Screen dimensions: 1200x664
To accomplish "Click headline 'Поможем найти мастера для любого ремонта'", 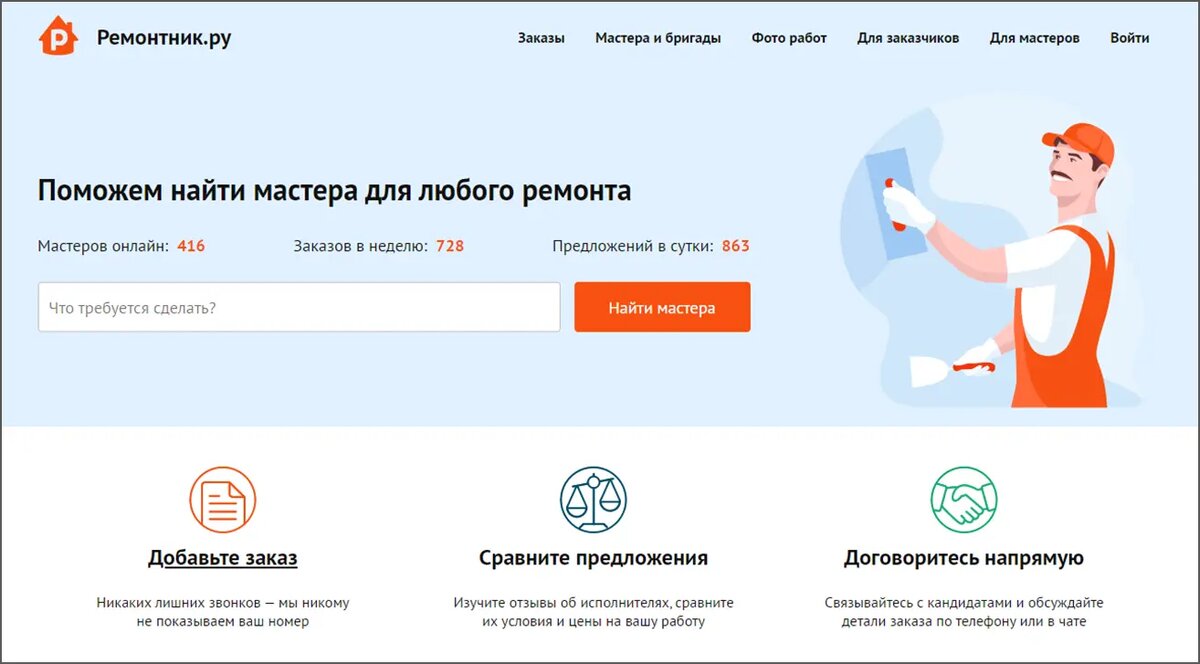I will pyautogui.click(x=334, y=190).
